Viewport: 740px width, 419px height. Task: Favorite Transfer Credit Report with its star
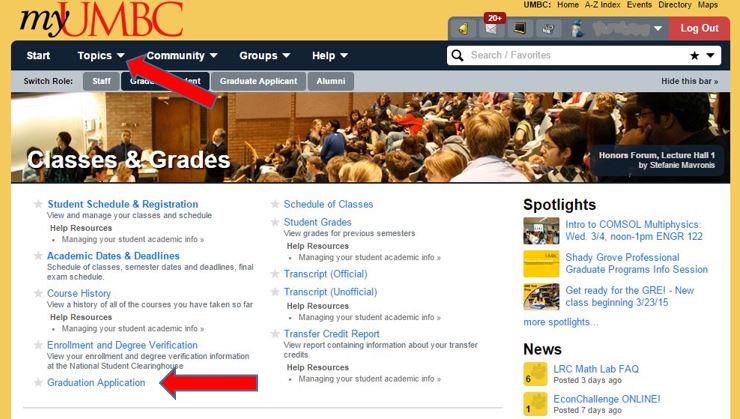tap(275, 334)
